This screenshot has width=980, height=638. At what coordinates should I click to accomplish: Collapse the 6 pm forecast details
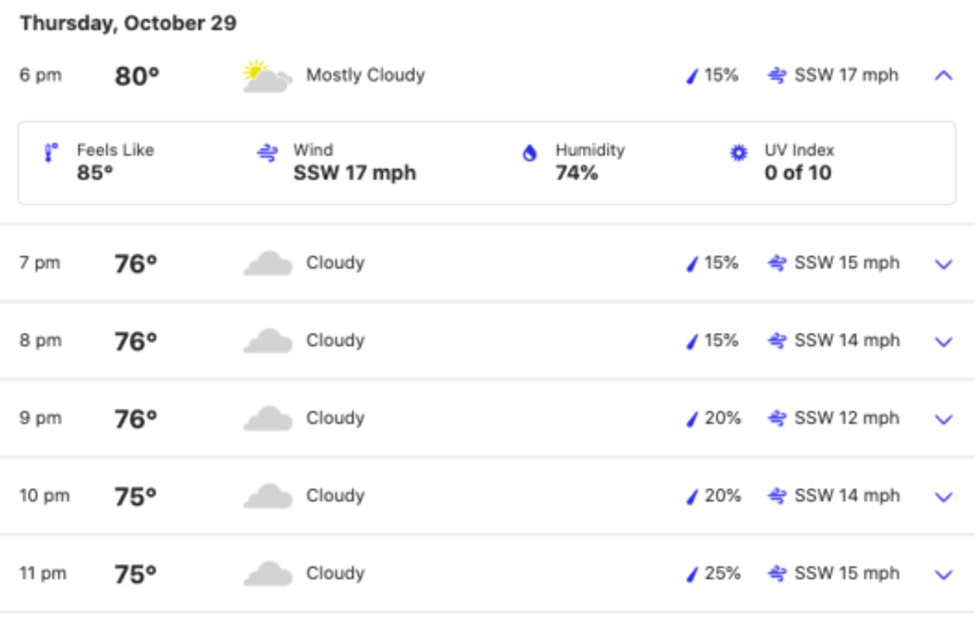943,75
